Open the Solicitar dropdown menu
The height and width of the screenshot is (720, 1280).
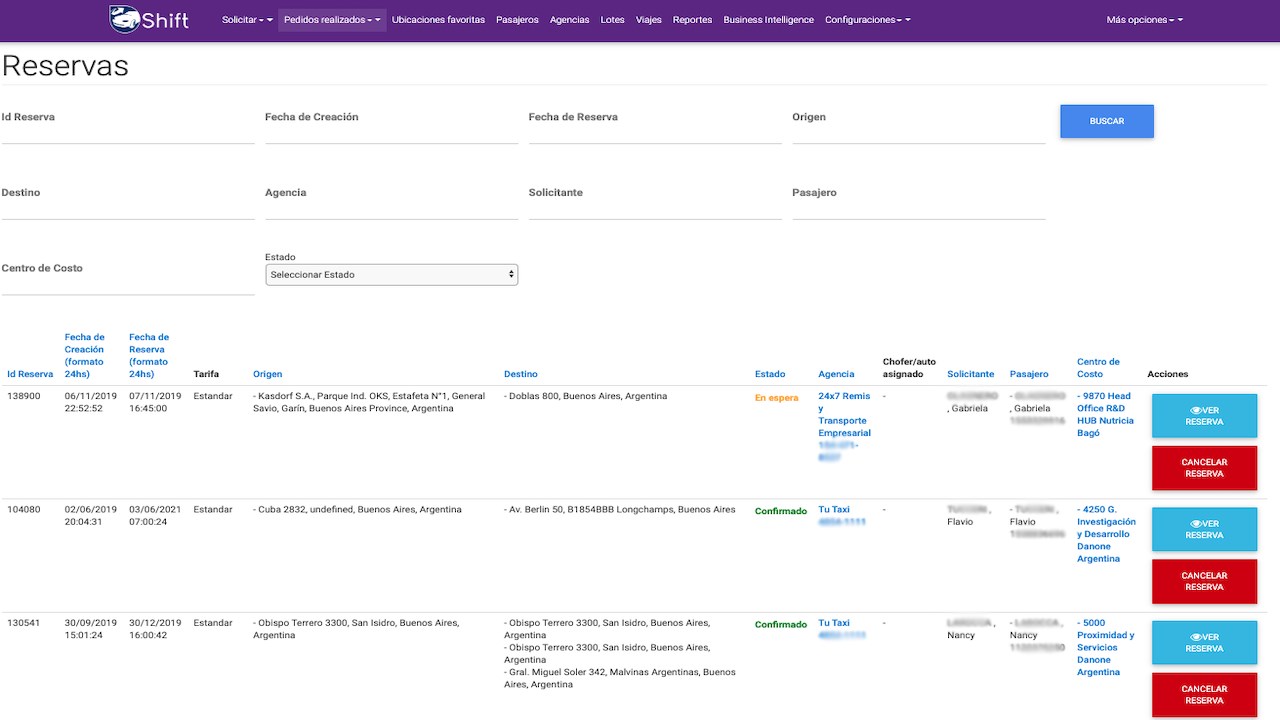click(247, 20)
